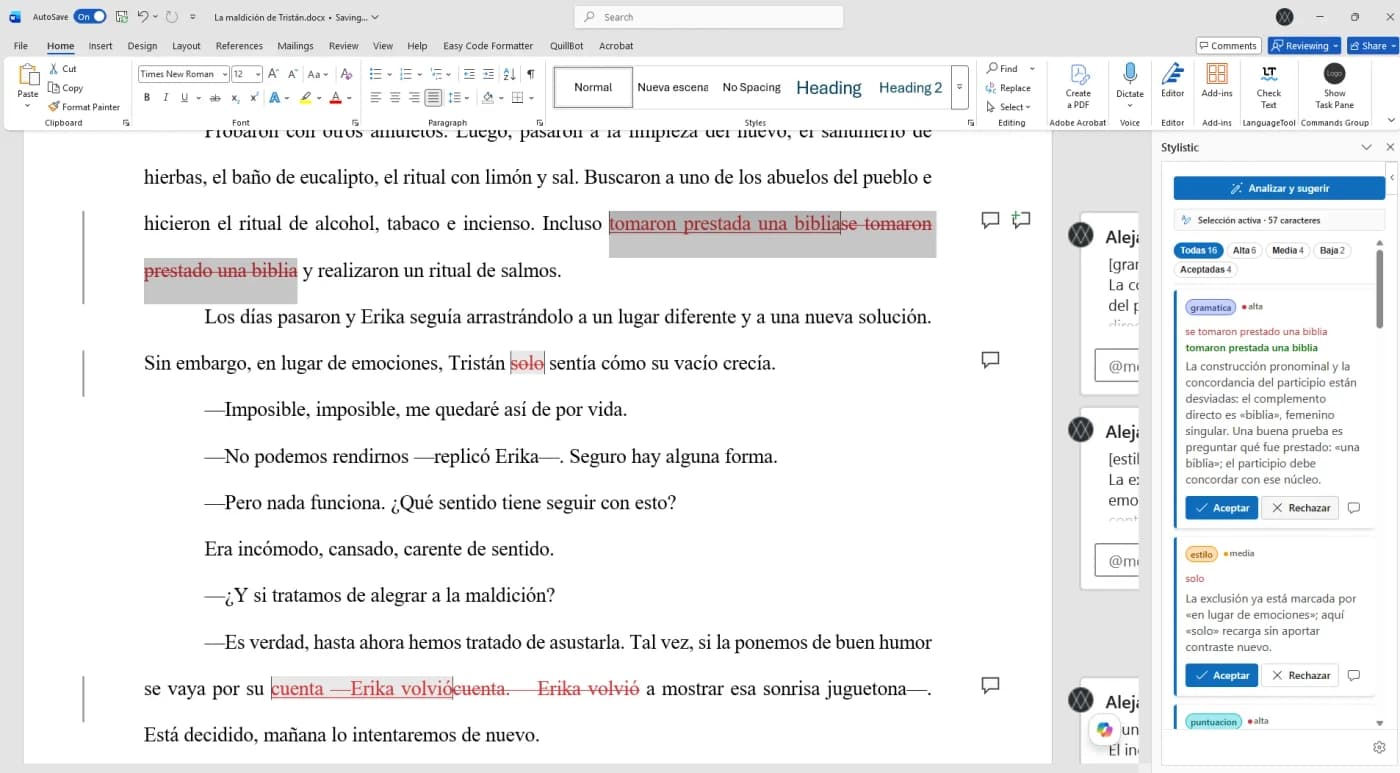
Task: Click the Undo arrow in title bar
Action: [143, 17]
